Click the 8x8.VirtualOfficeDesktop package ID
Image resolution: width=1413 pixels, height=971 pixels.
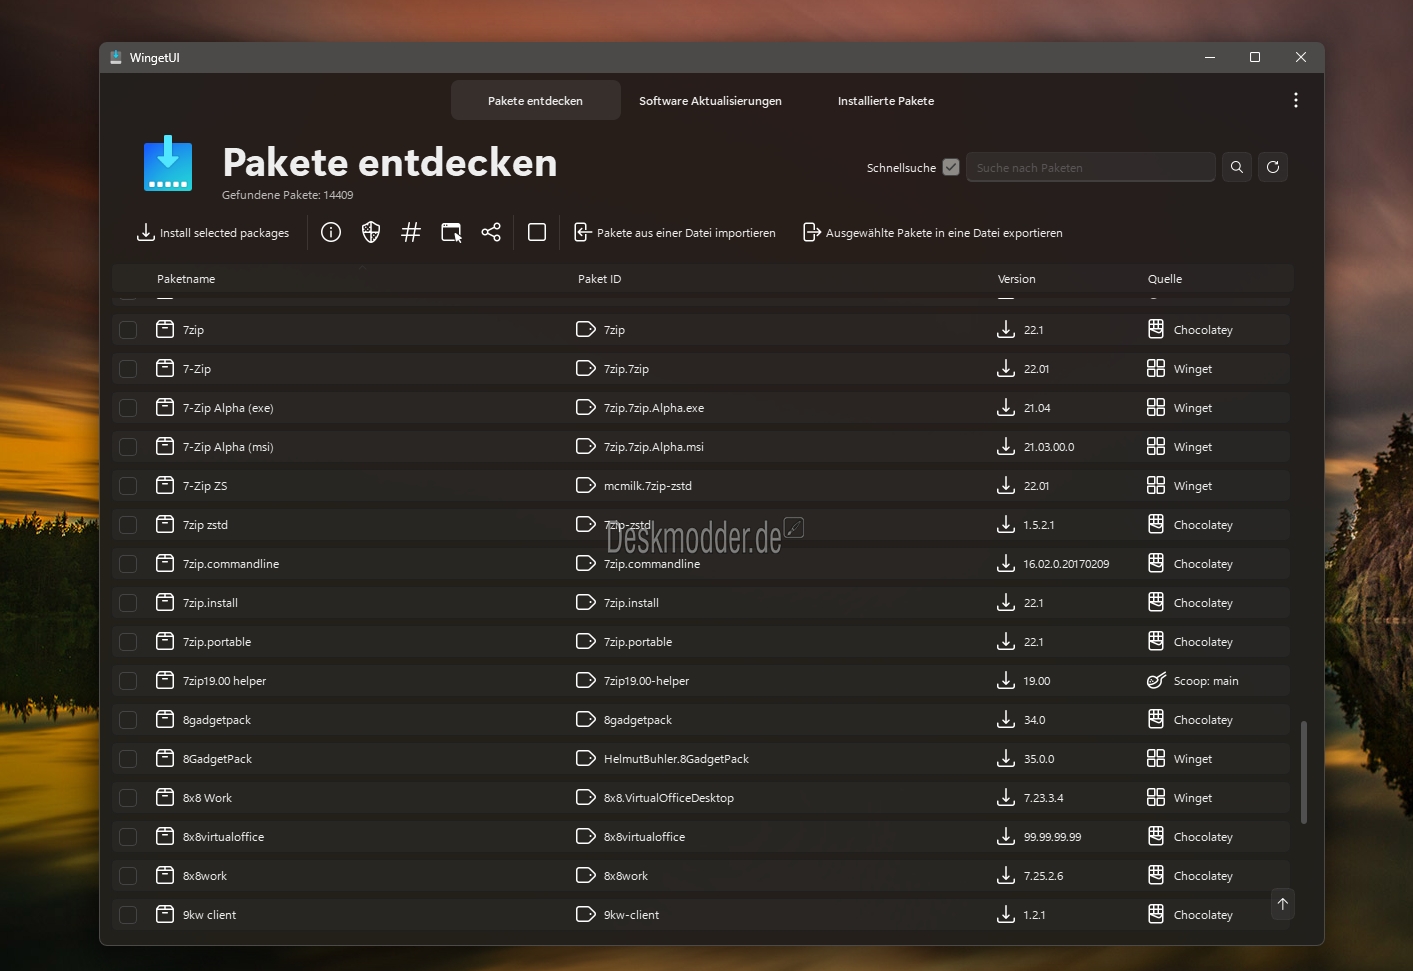tap(669, 798)
